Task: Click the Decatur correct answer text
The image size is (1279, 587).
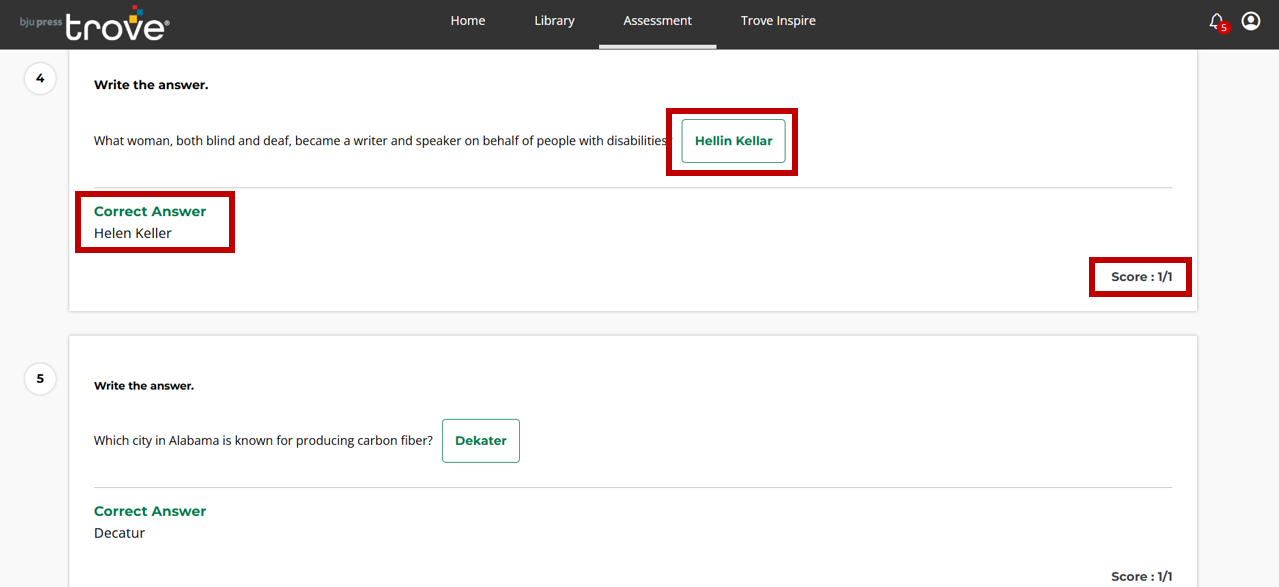Action: click(x=119, y=533)
